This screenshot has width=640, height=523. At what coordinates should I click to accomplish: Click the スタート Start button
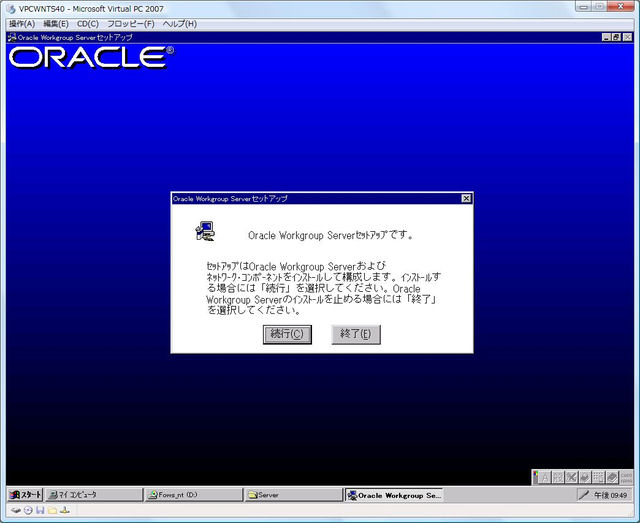point(25,495)
